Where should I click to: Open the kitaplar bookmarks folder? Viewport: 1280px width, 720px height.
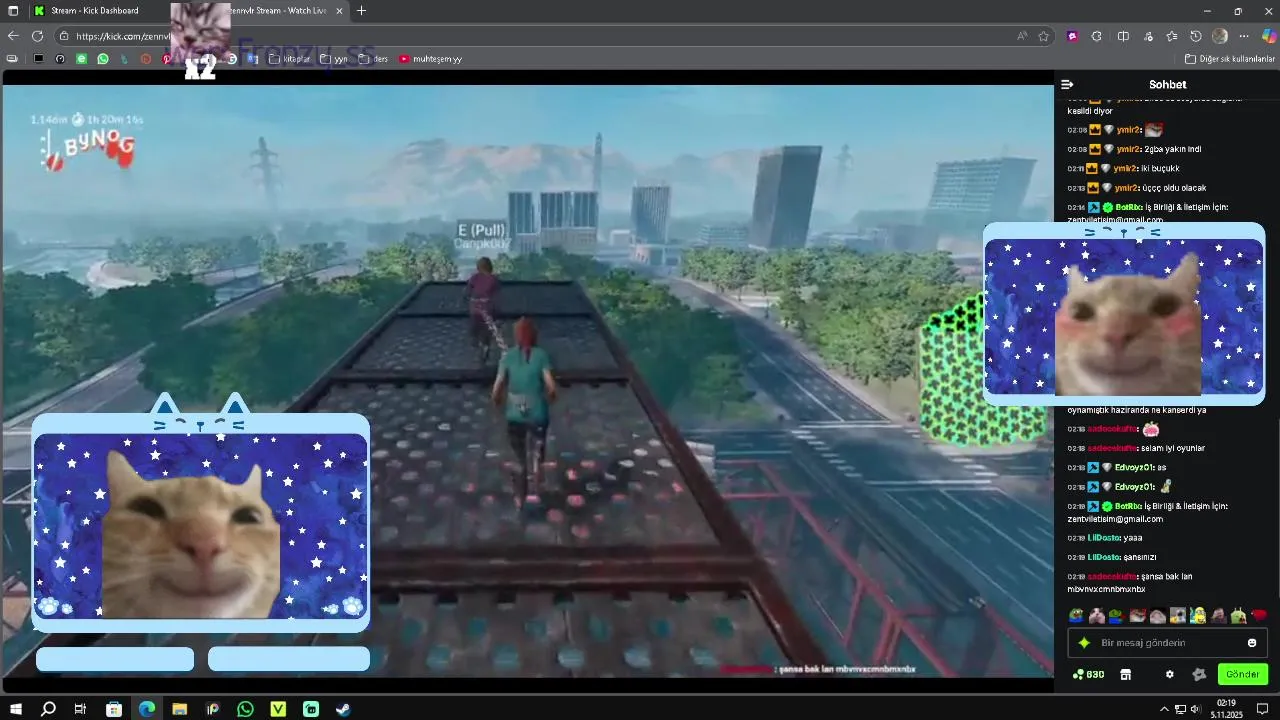click(290, 59)
